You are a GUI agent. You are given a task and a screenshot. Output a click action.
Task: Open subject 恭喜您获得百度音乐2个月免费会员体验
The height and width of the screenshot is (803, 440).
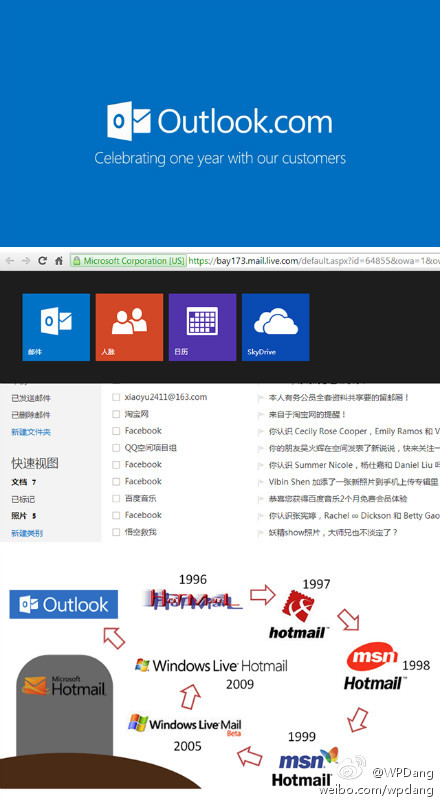tap(338, 499)
